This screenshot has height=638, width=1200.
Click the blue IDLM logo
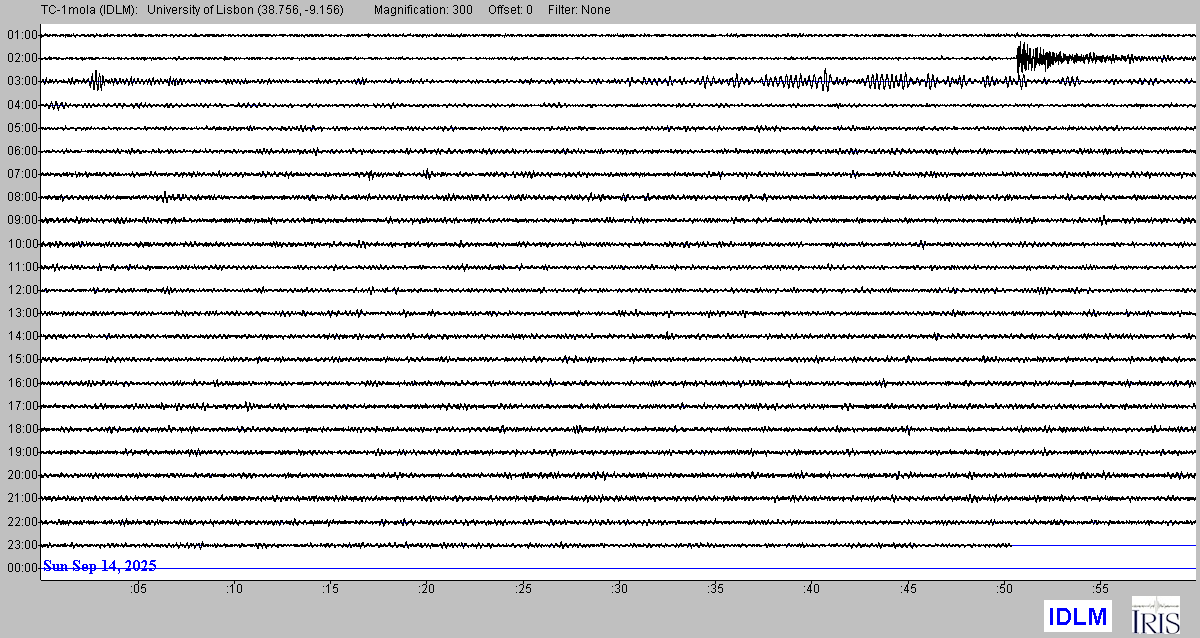coord(1078,616)
